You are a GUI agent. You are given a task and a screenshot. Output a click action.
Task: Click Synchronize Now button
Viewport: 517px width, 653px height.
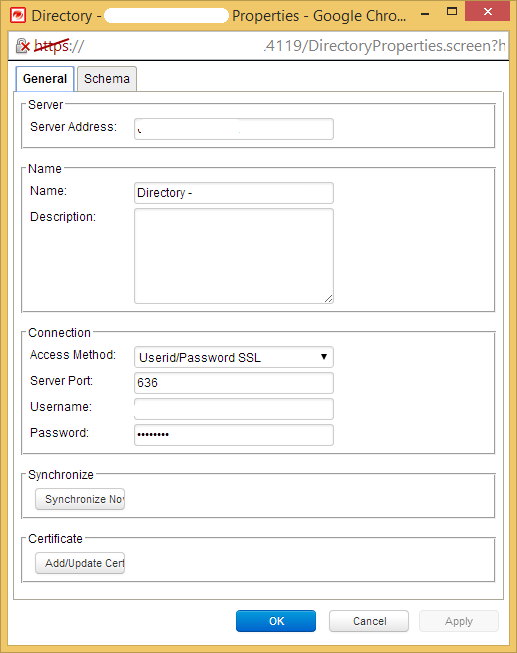coord(80,499)
